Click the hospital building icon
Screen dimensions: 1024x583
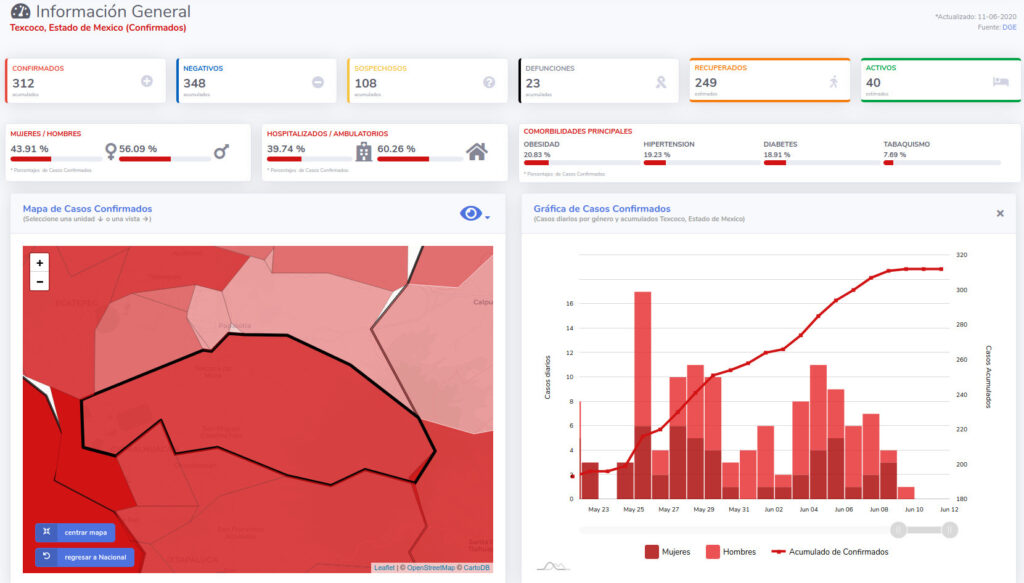(364, 152)
